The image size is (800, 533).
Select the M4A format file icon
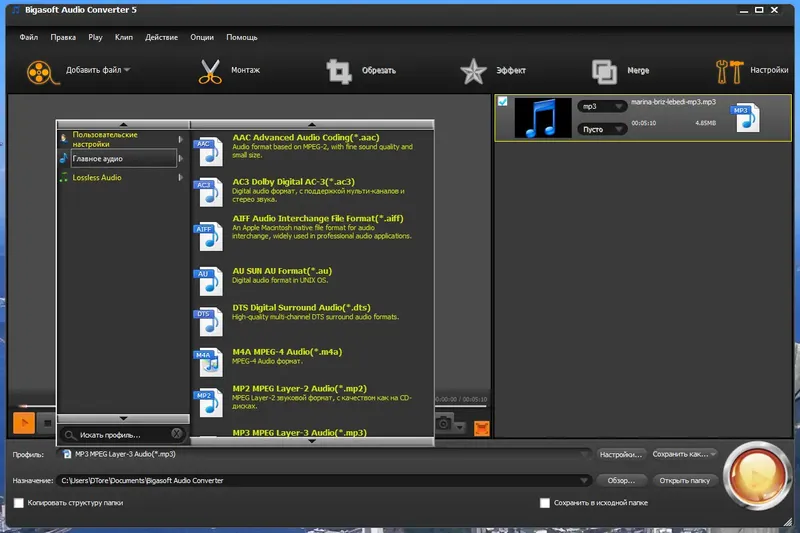(209, 362)
